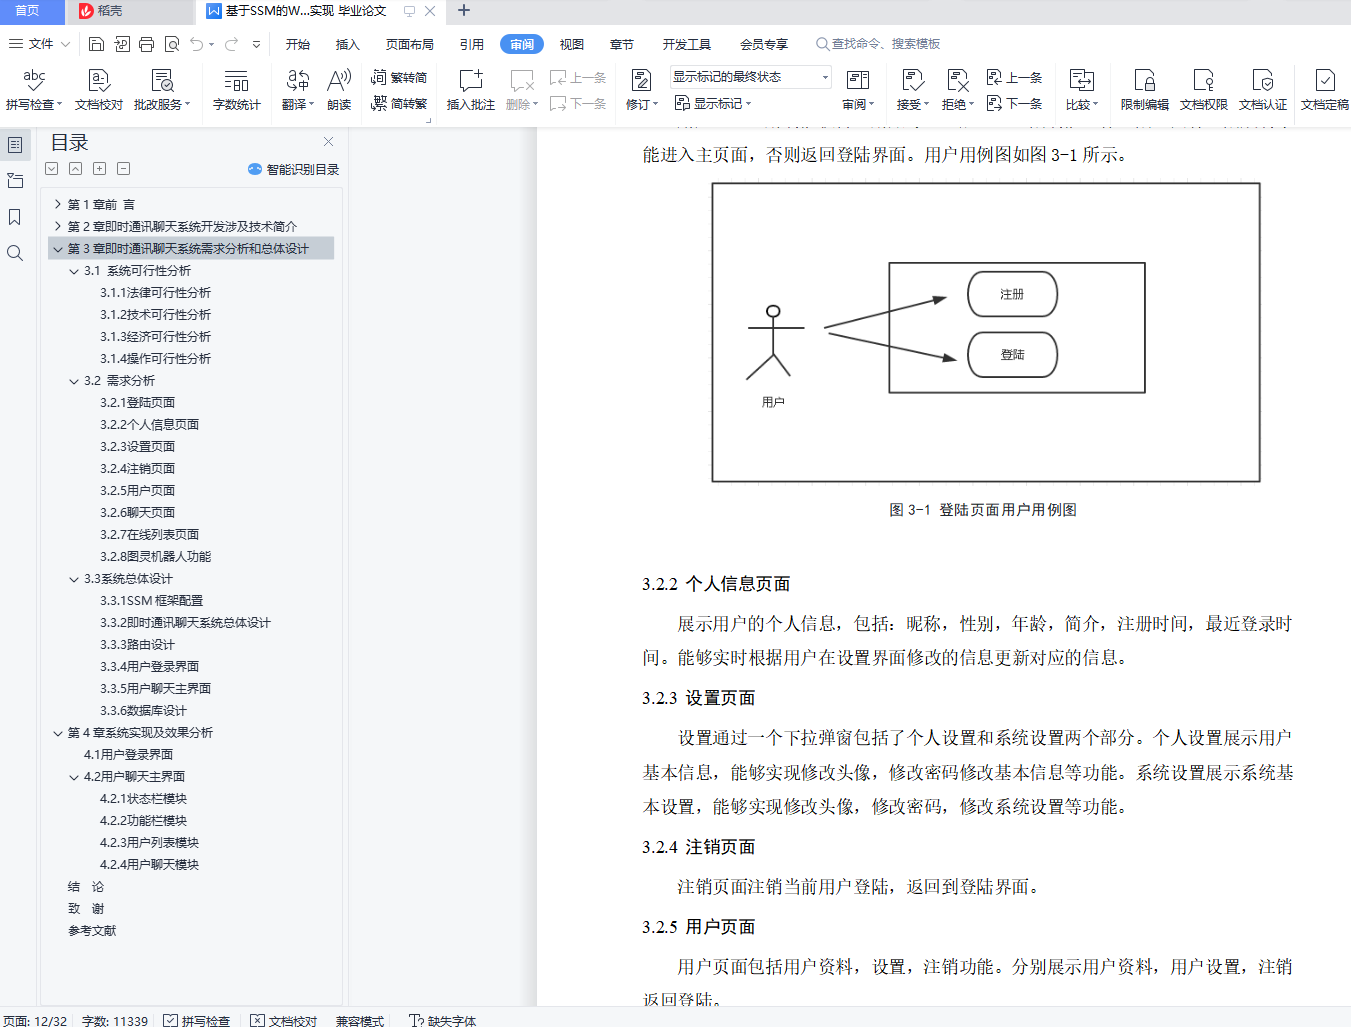Image resolution: width=1351 pixels, height=1027 pixels.
Task: Click the word count in status bar
Action: click(115, 1020)
